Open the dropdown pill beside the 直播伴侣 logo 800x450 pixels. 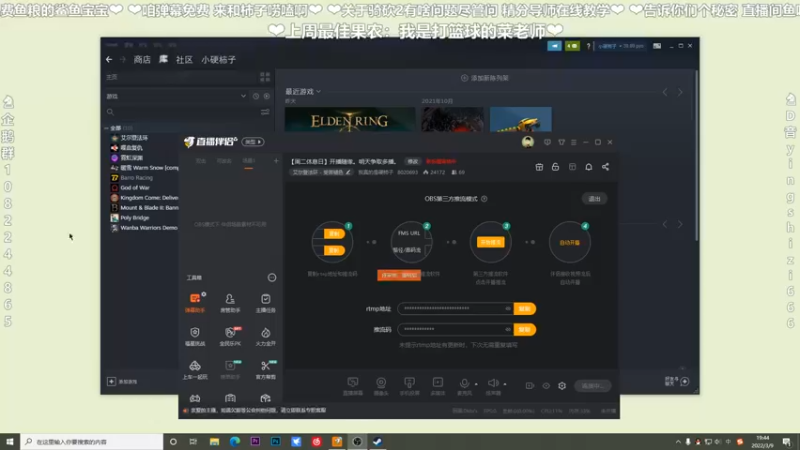[x=253, y=142]
